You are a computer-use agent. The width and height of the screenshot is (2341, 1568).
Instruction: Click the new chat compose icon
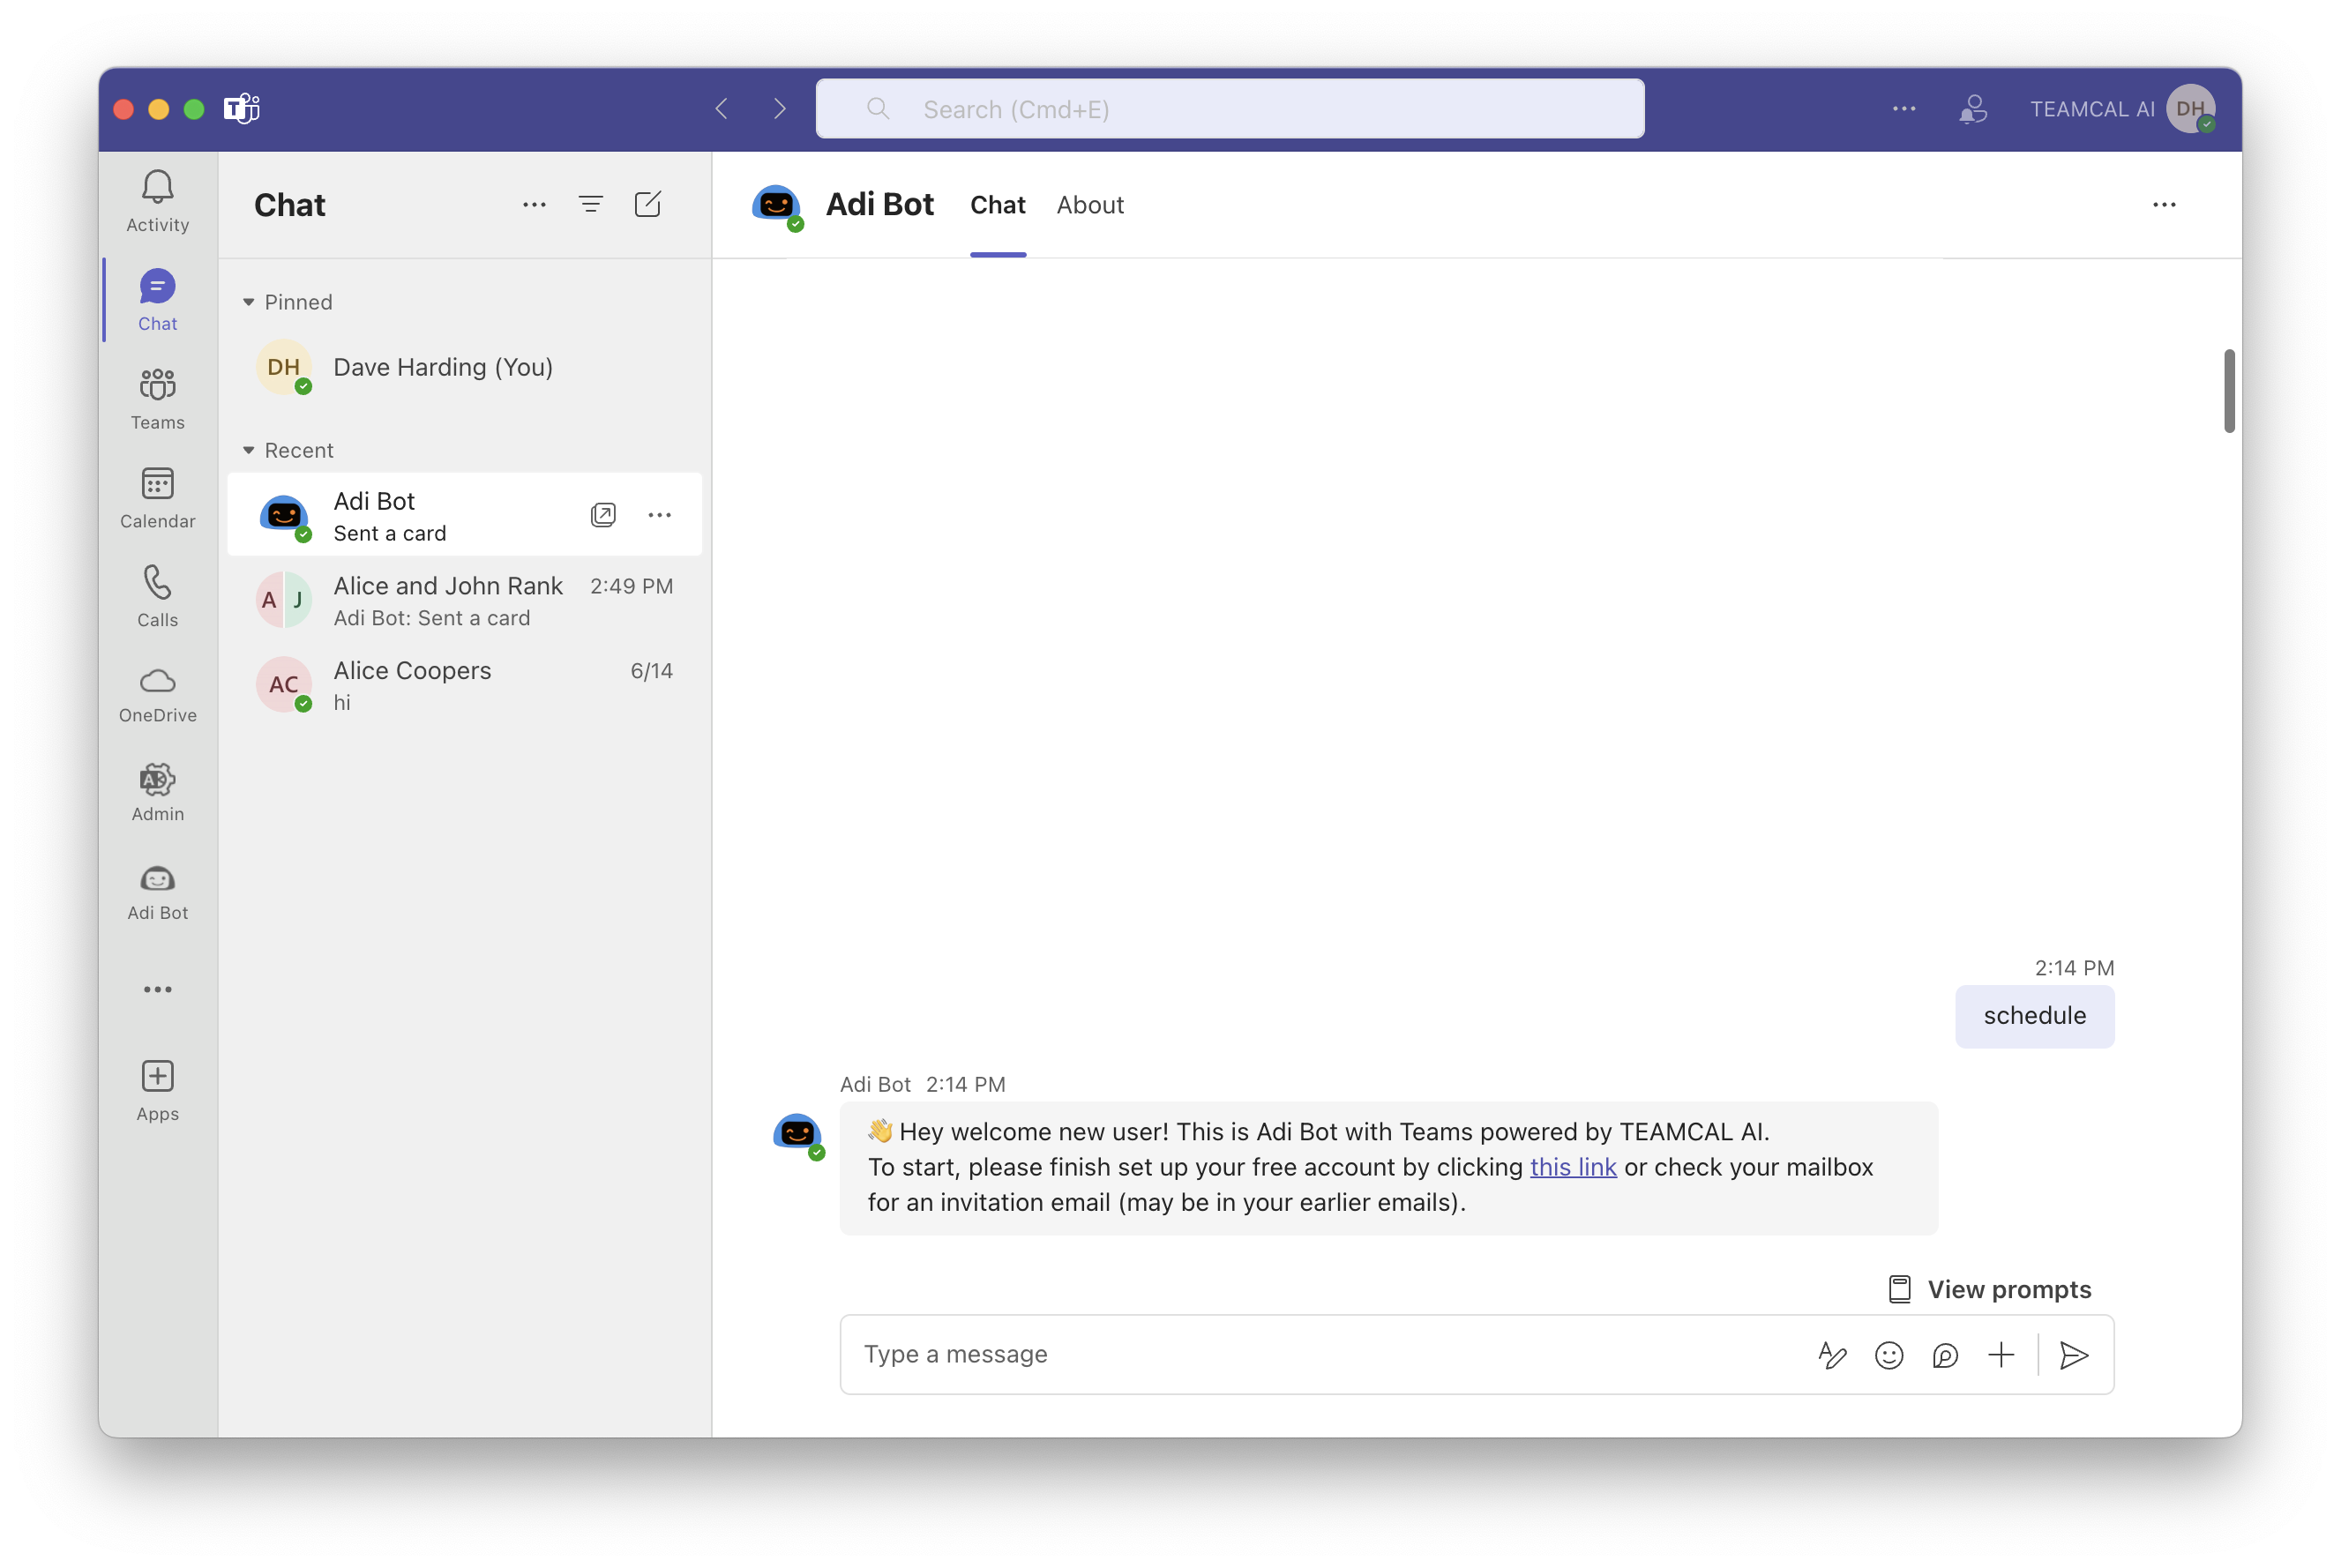647,203
